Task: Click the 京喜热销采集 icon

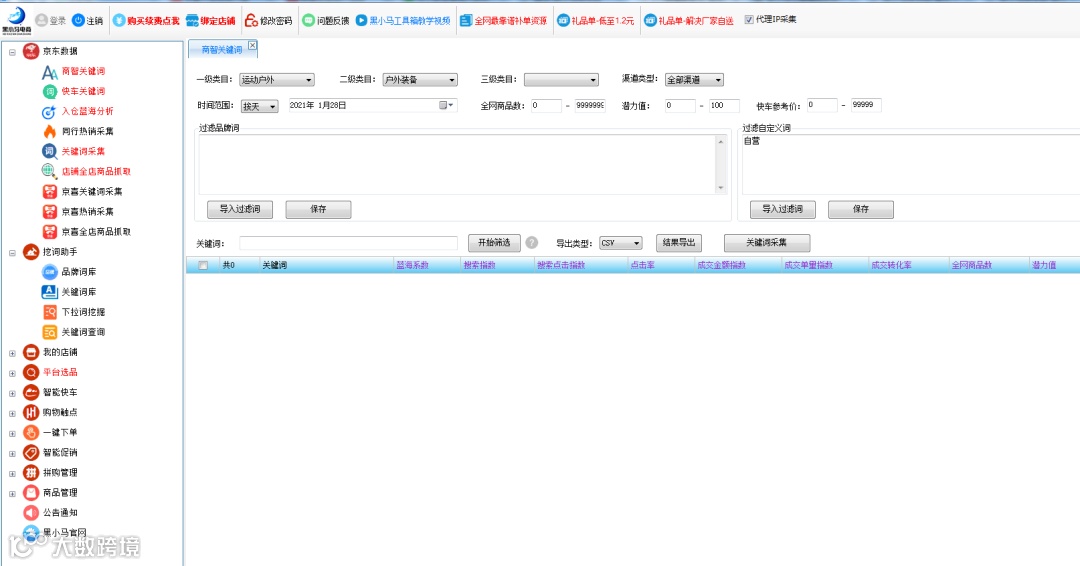Action: click(x=50, y=211)
